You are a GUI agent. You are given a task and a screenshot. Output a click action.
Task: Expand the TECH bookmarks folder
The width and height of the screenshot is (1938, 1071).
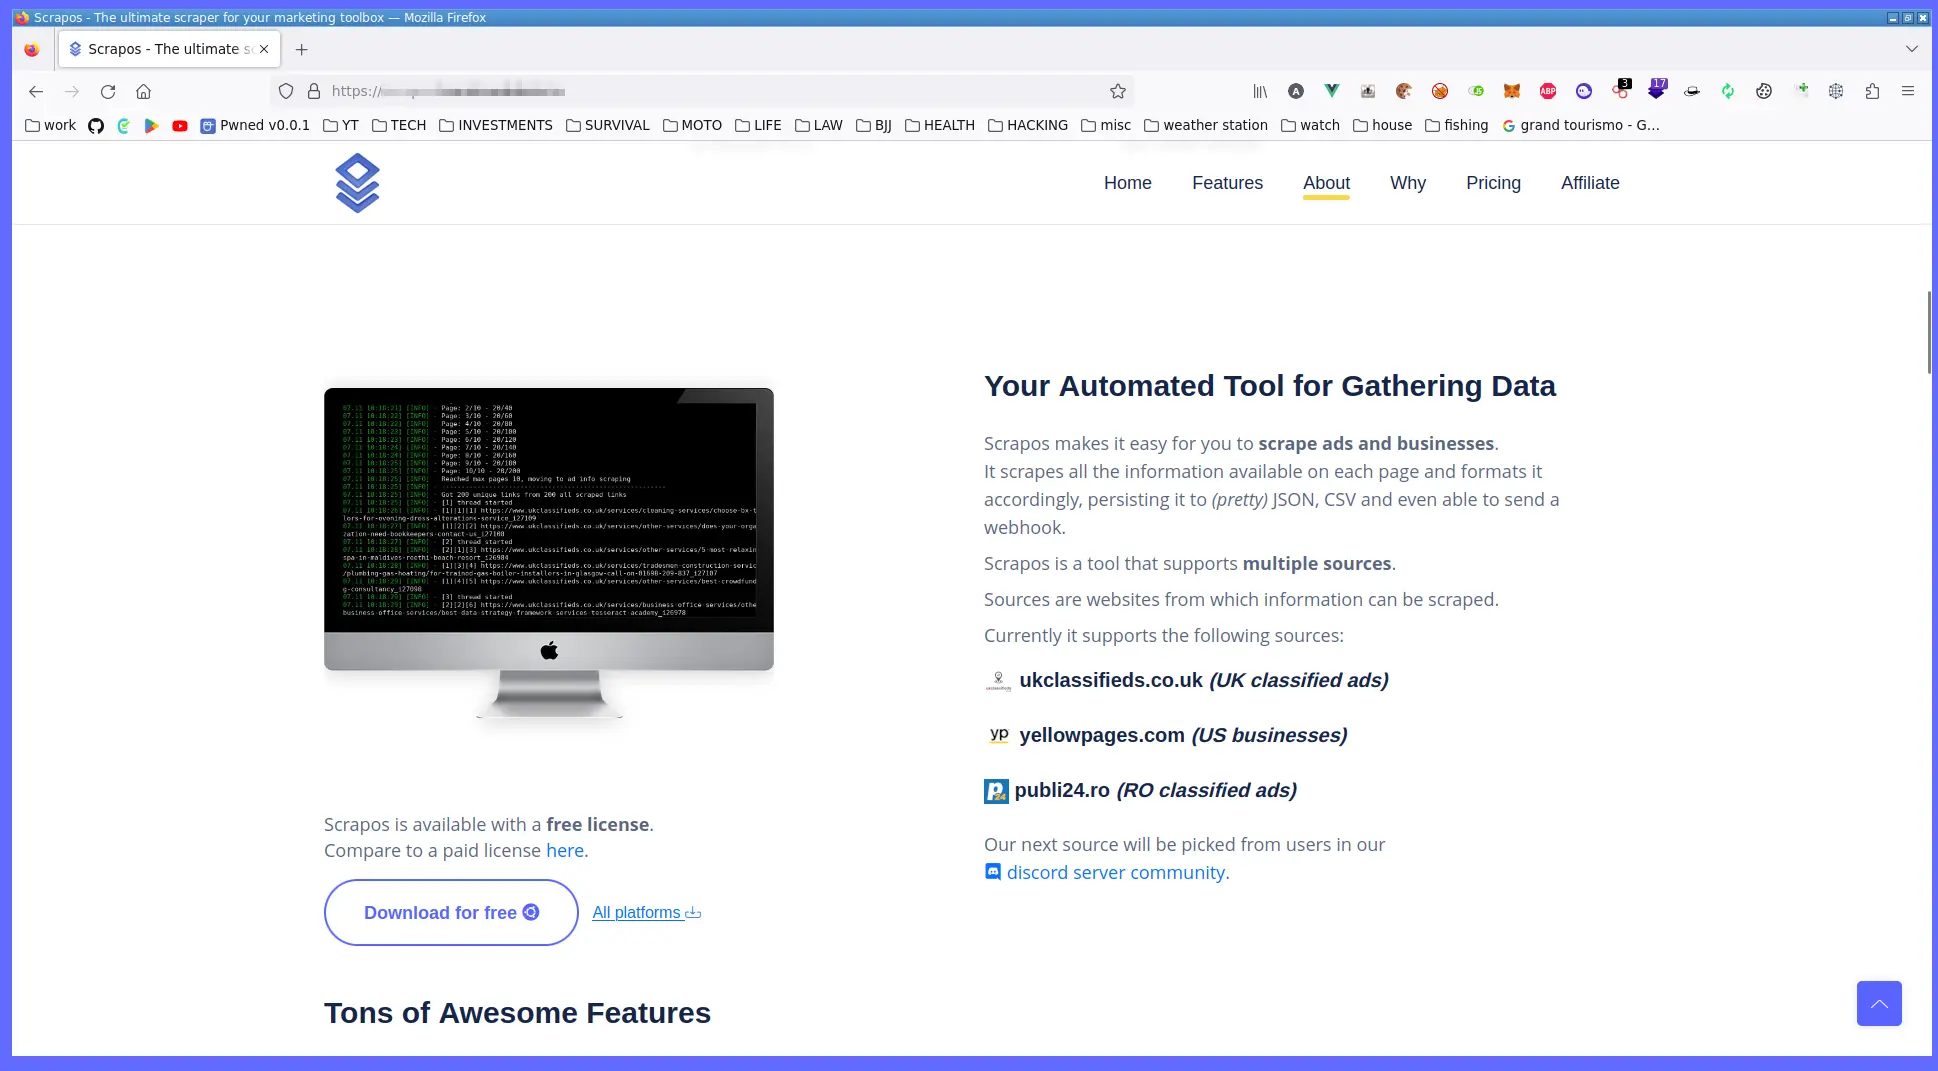399,125
